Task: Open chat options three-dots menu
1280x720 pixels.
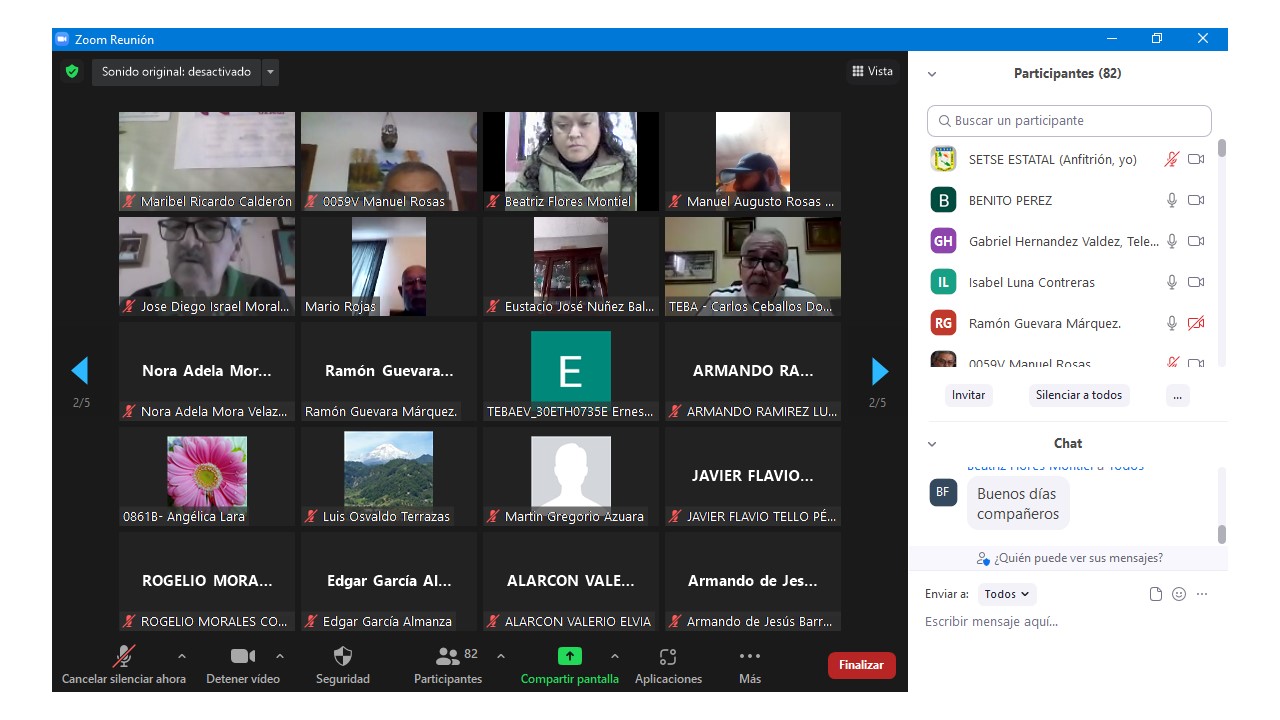Action: point(1202,594)
